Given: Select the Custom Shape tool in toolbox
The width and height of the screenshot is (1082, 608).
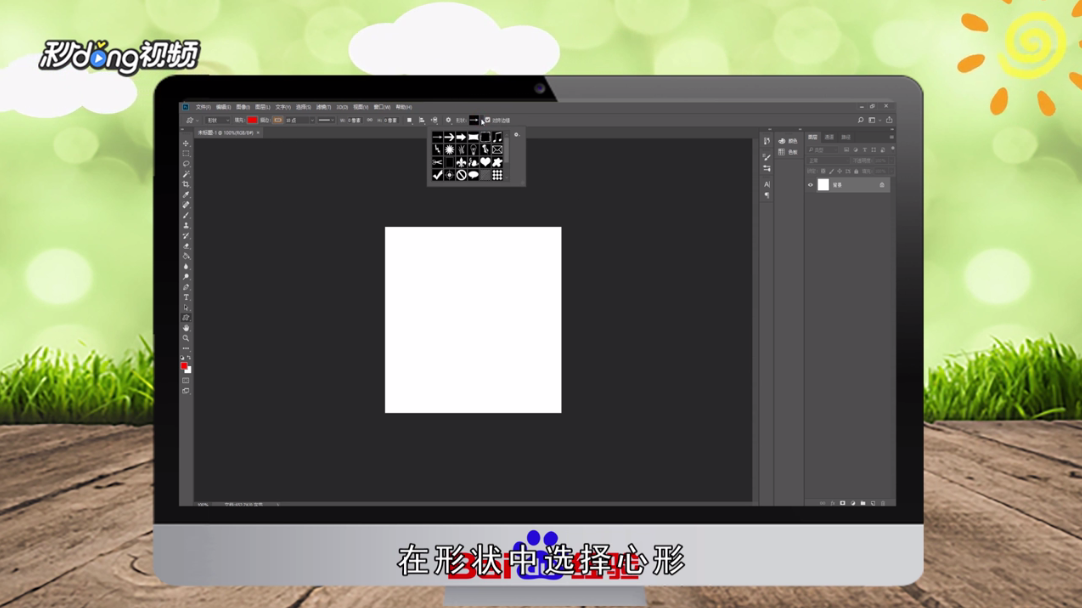Looking at the screenshot, I should pyautogui.click(x=186, y=318).
